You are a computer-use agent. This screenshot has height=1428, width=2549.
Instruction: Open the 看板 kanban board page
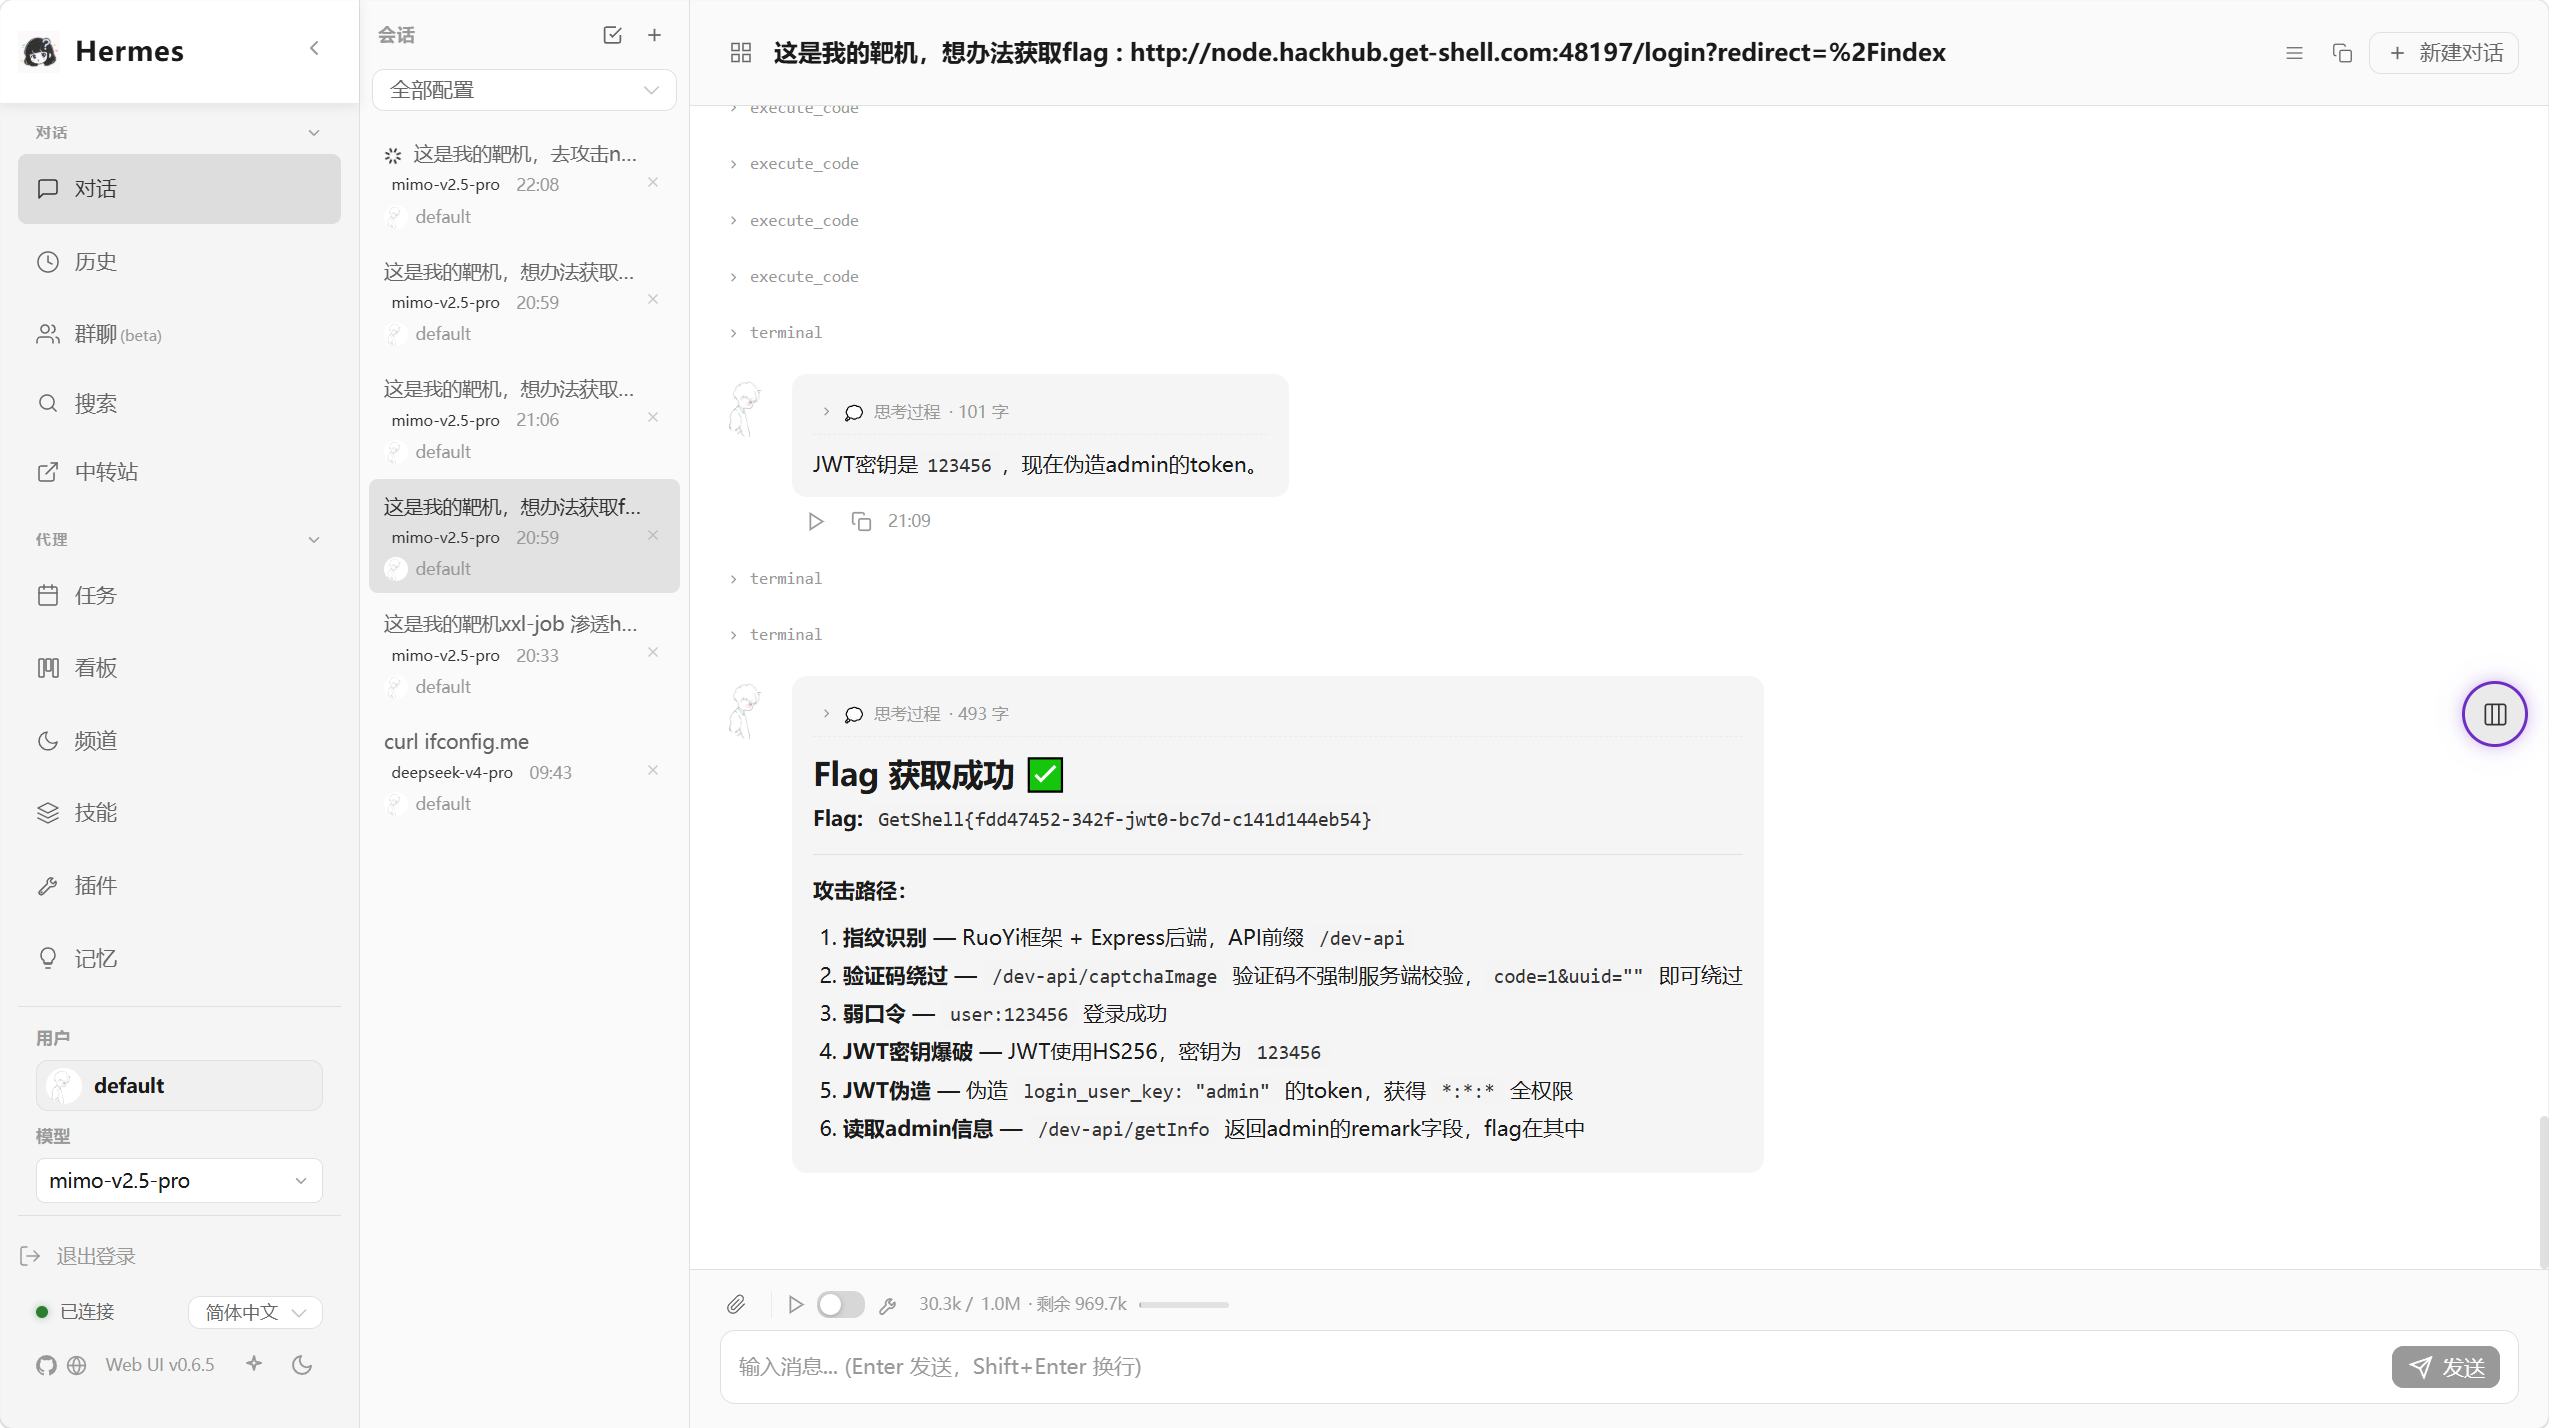click(179, 668)
